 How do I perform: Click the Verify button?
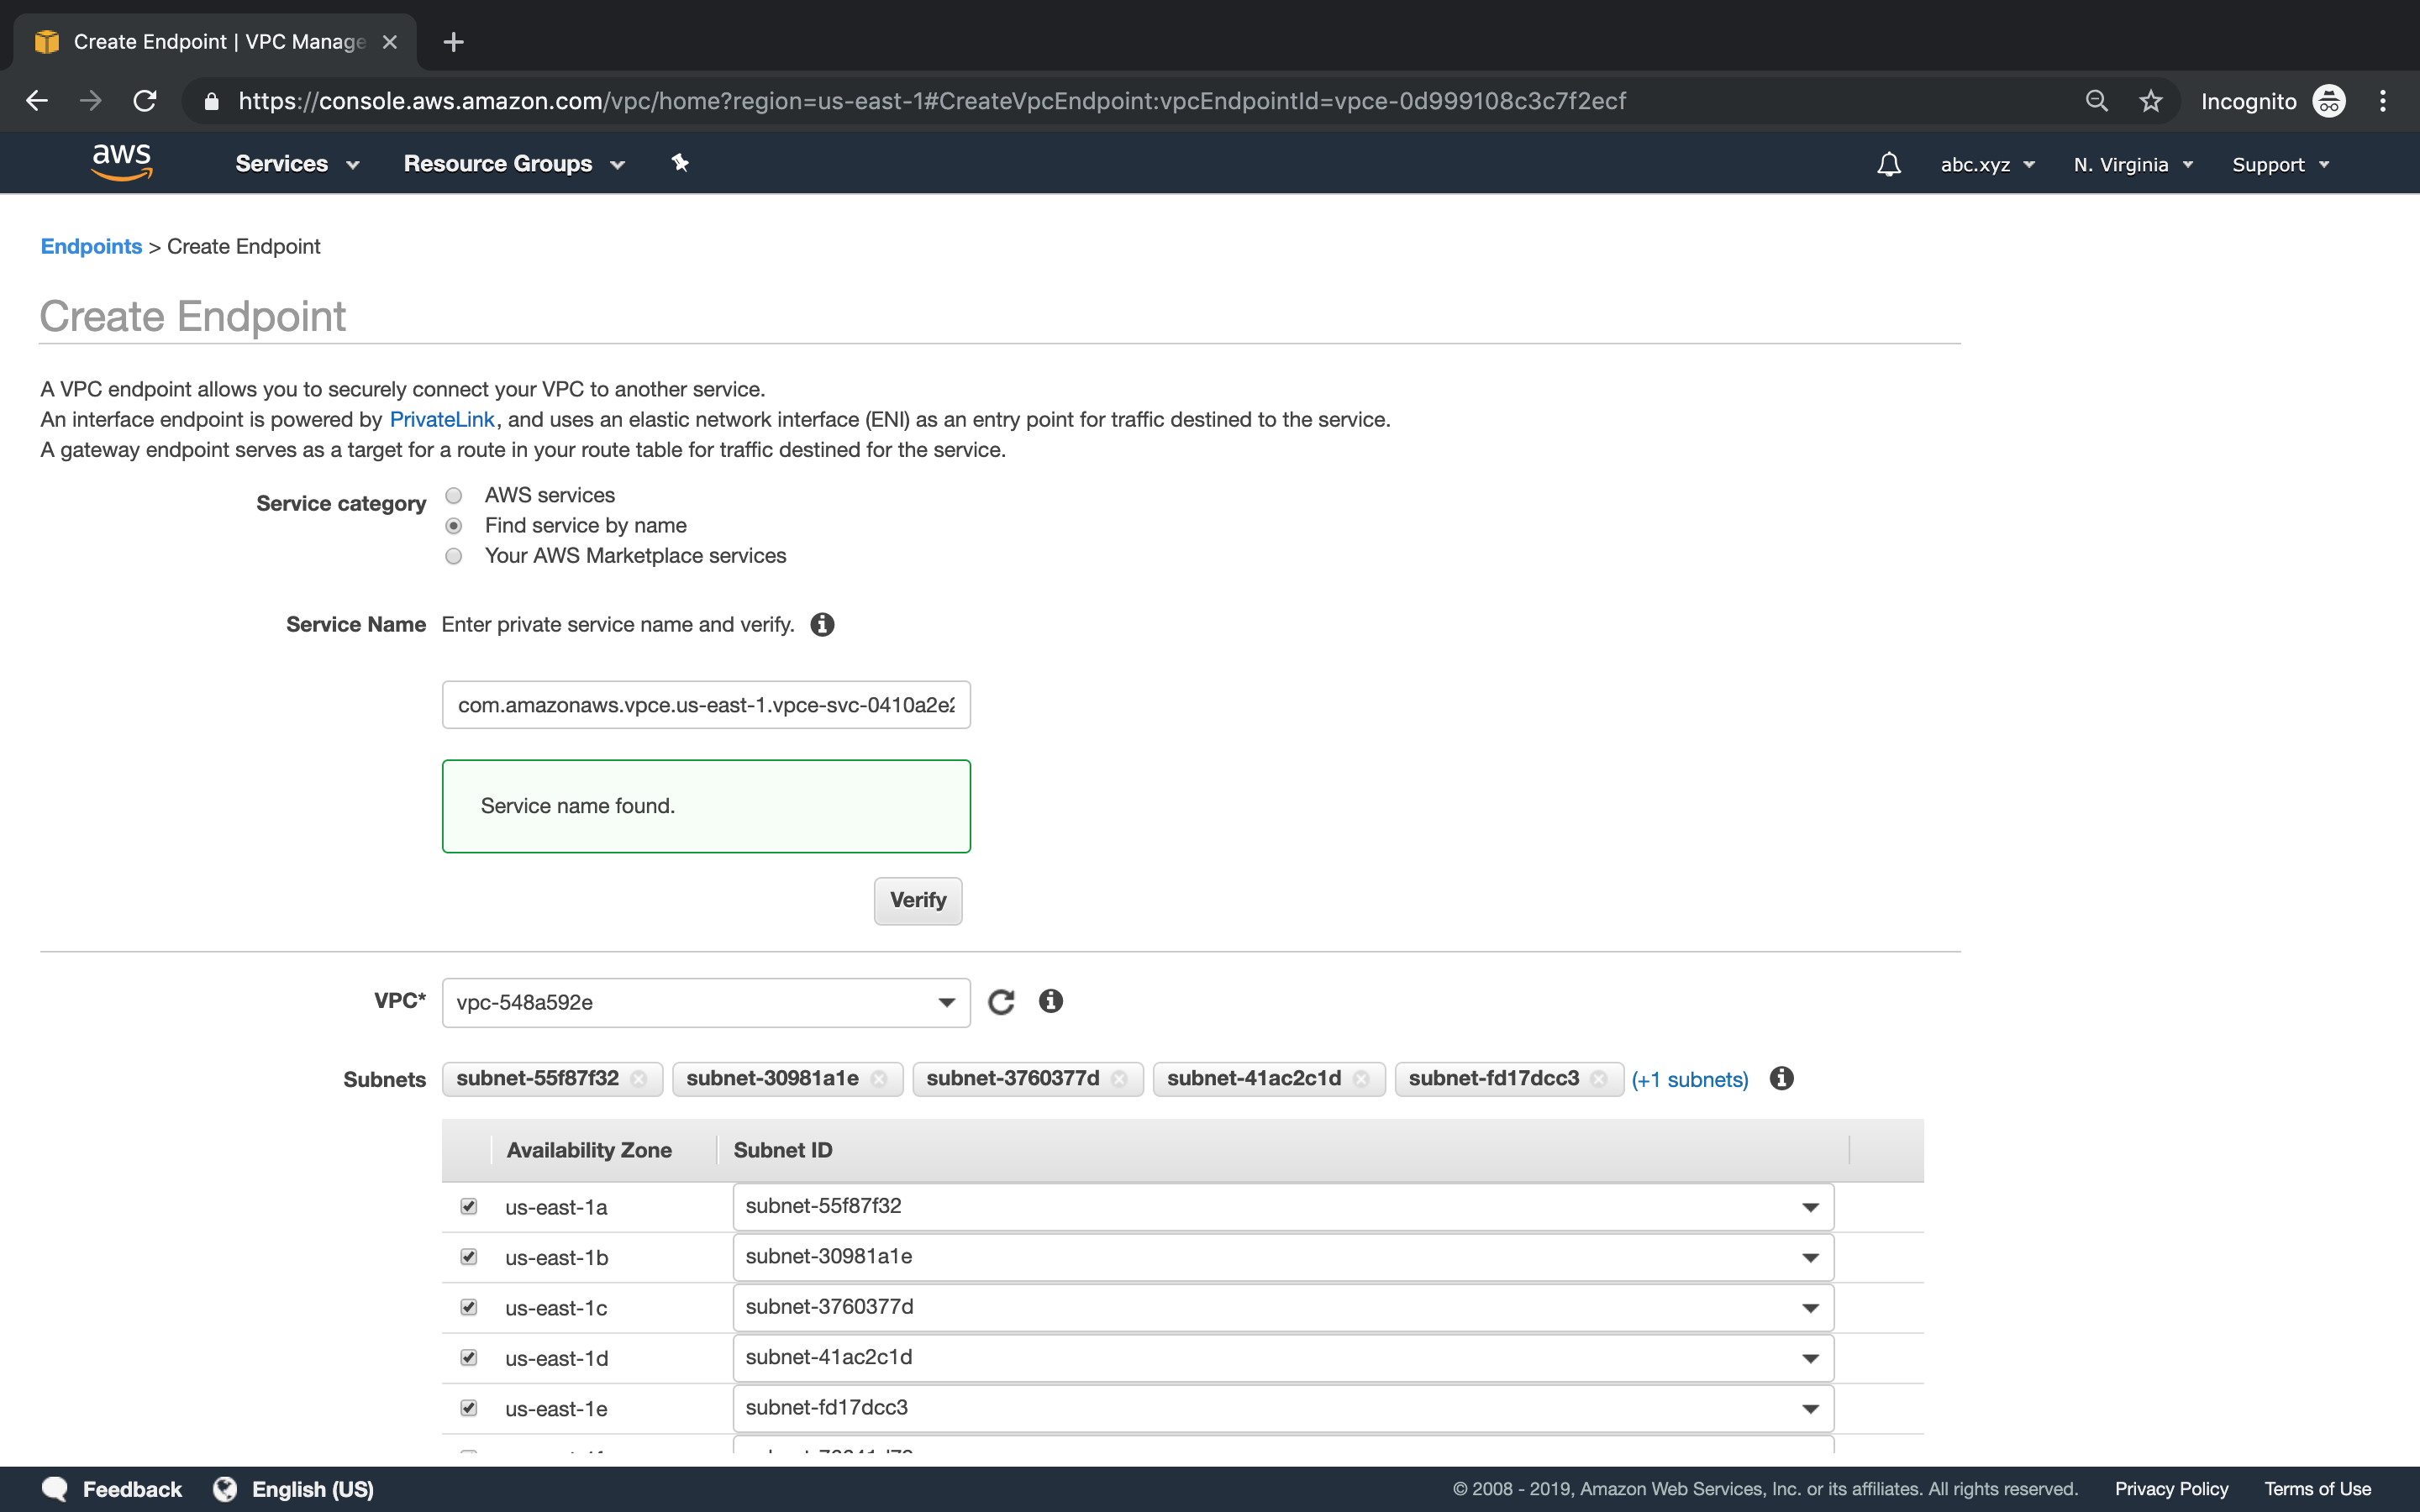[918, 899]
